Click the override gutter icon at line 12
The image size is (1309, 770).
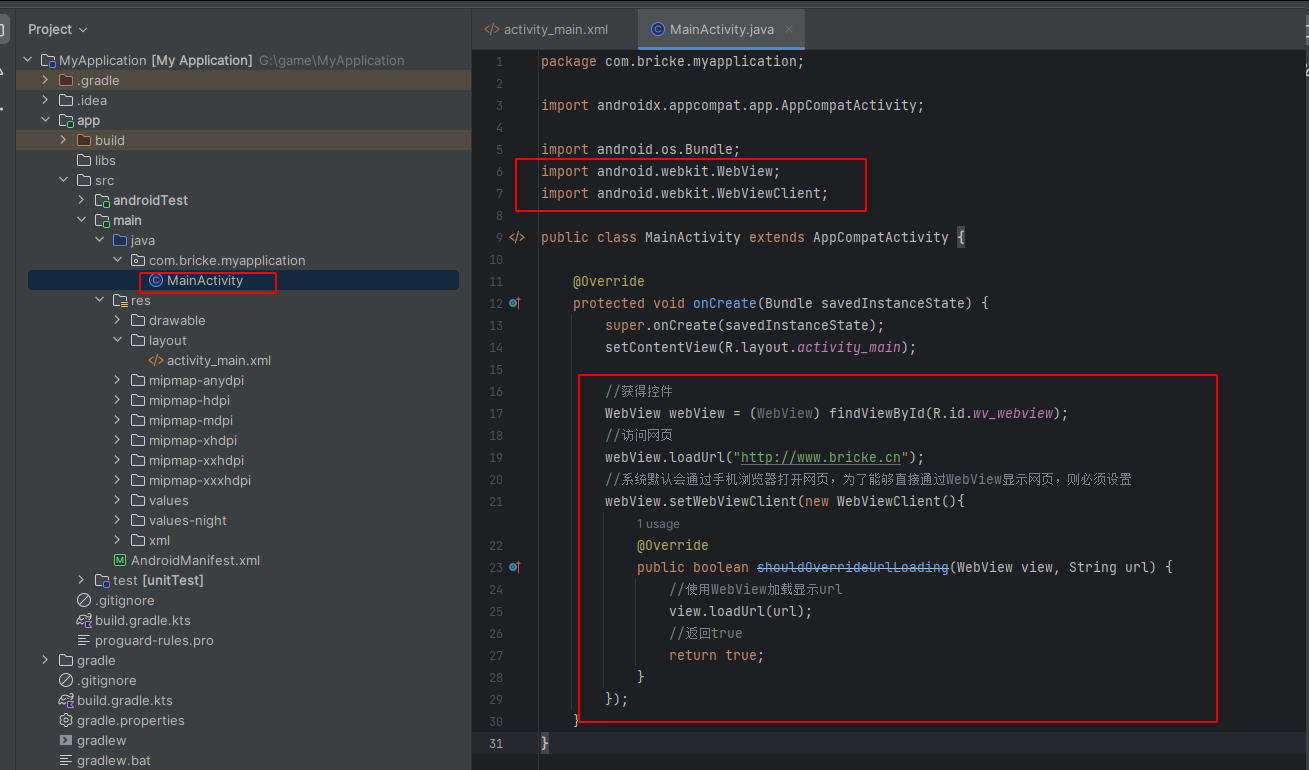(x=515, y=302)
